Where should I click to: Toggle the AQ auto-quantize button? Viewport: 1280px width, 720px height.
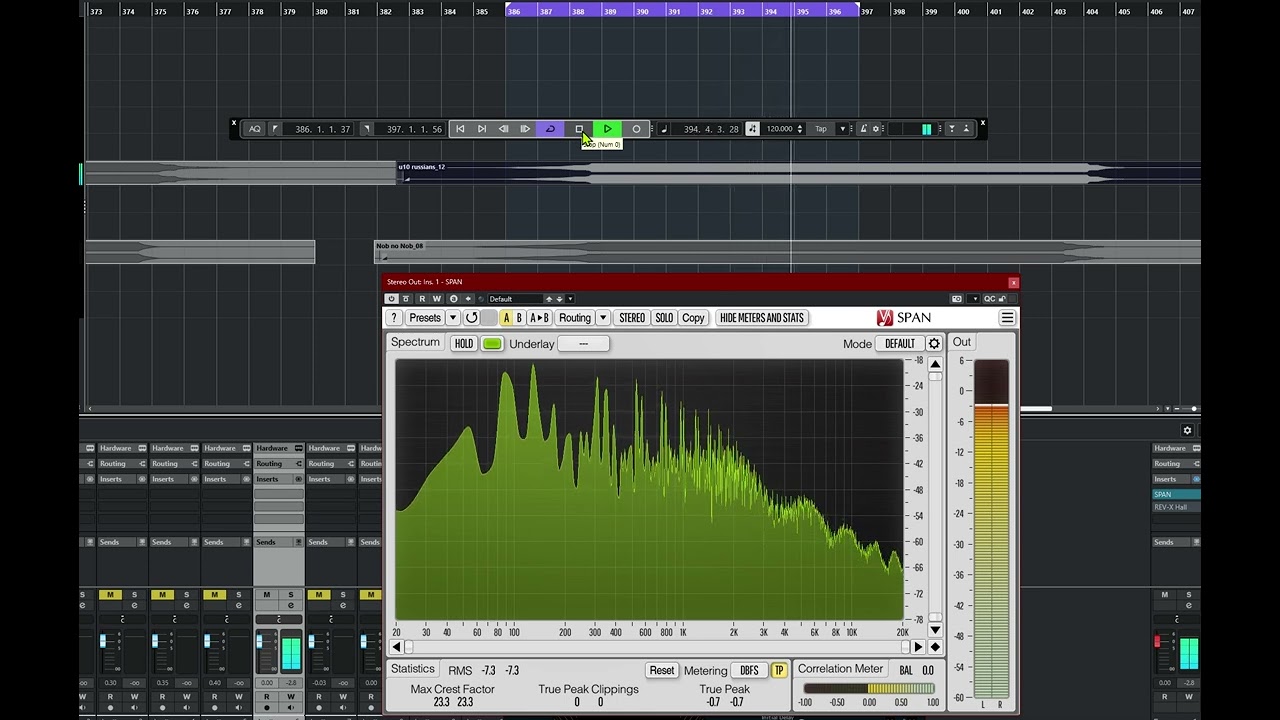[x=255, y=129]
